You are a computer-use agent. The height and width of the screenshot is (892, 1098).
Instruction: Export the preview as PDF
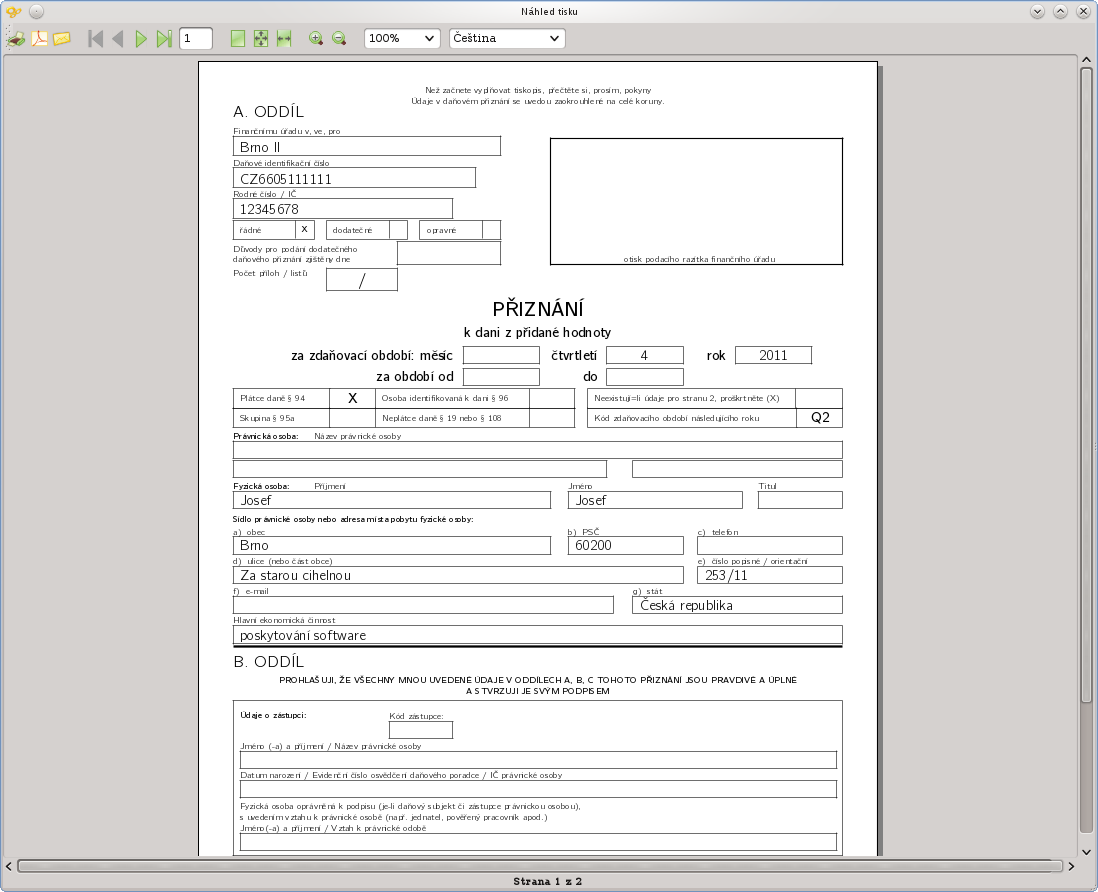tap(39, 39)
